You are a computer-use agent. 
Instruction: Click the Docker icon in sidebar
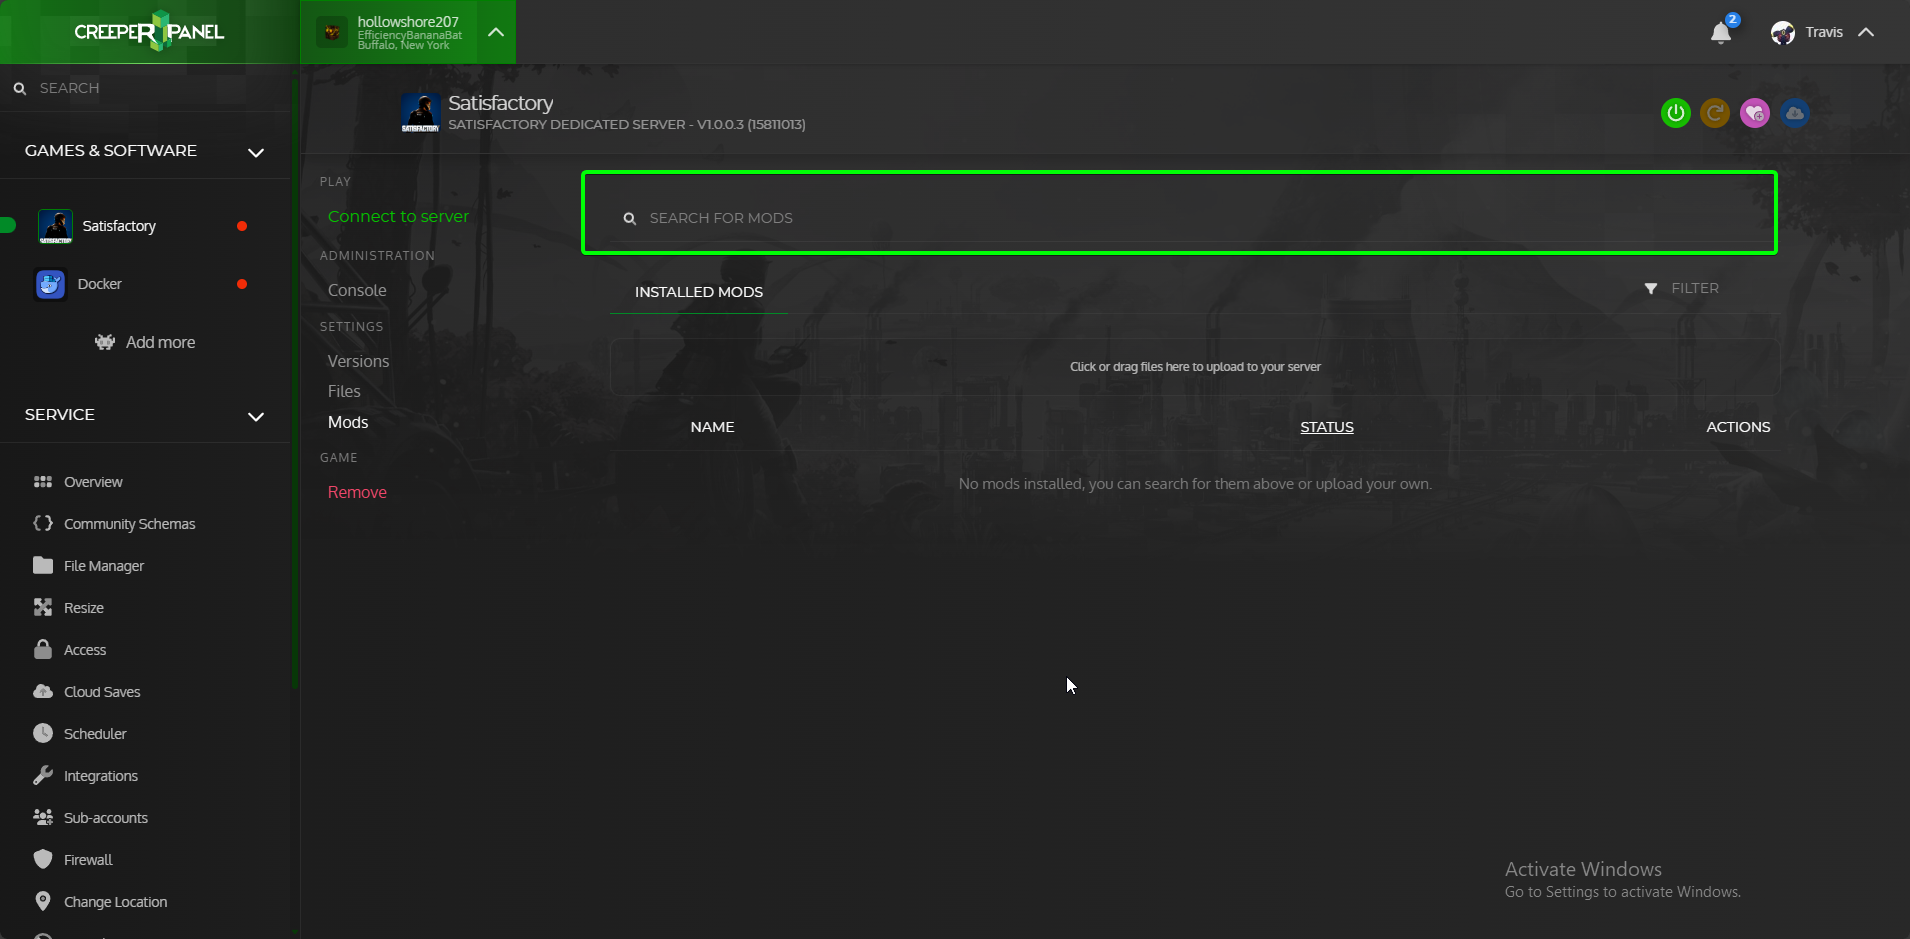[x=51, y=285]
